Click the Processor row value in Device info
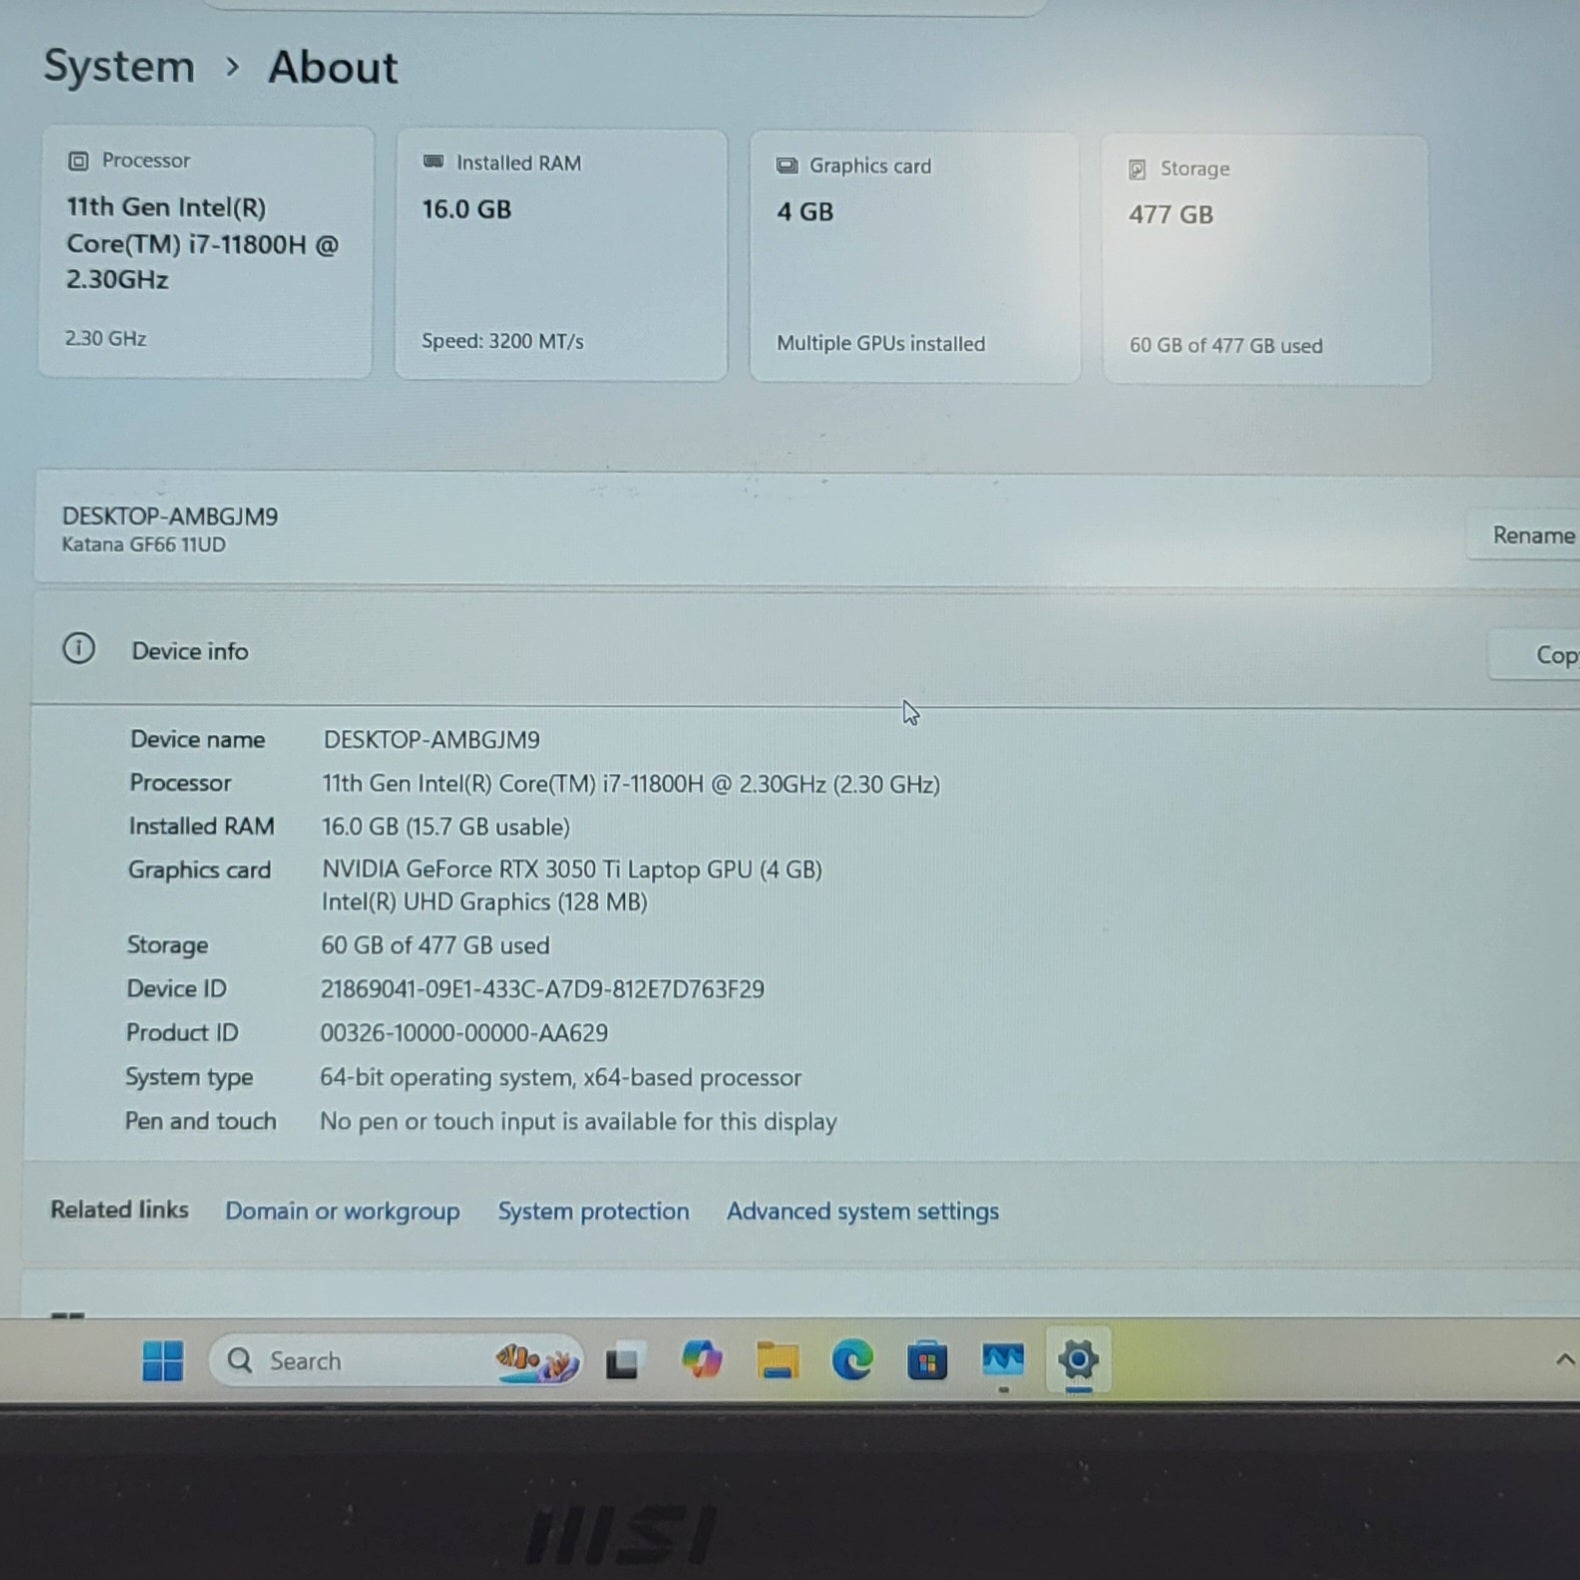Image resolution: width=1580 pixels, height=1580 pixels. click(630, 784)
